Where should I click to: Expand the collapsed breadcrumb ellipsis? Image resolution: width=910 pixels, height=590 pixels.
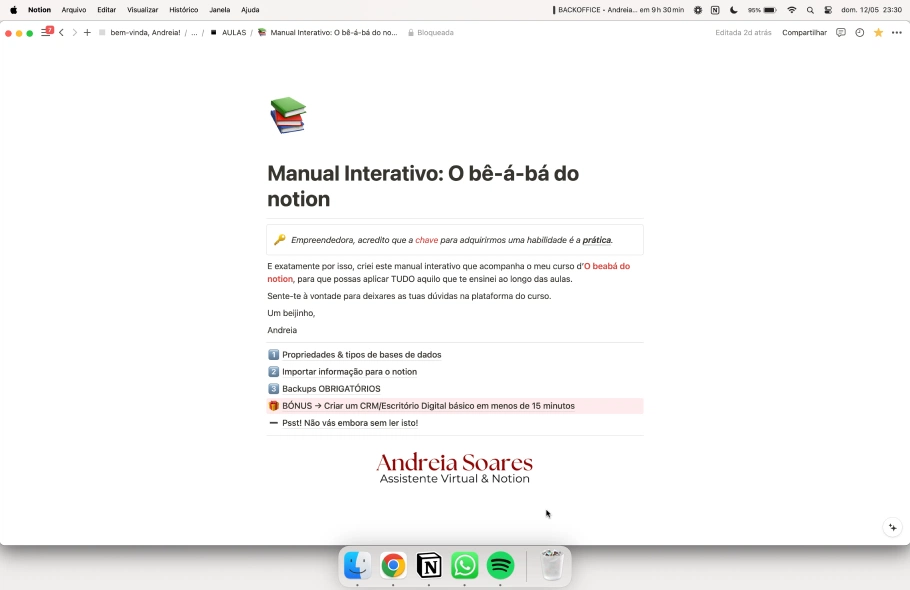pos(194,33)
